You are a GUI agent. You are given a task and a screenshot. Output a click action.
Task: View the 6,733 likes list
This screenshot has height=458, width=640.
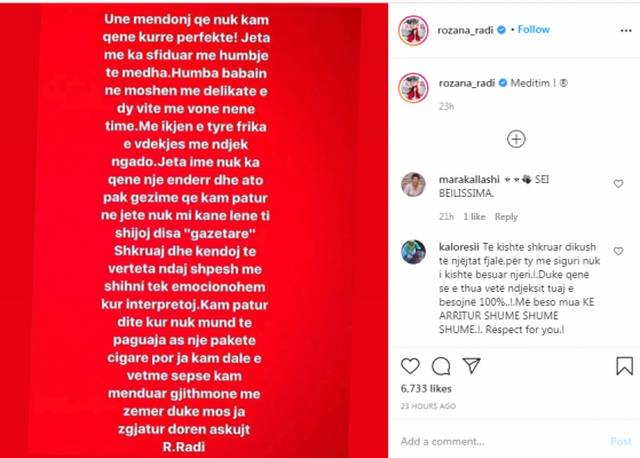pyautogui.click(x=426, y=389)
